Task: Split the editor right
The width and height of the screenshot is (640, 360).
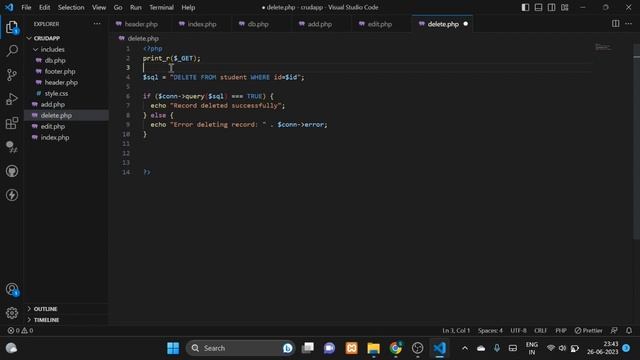Action: pos(616,24)
